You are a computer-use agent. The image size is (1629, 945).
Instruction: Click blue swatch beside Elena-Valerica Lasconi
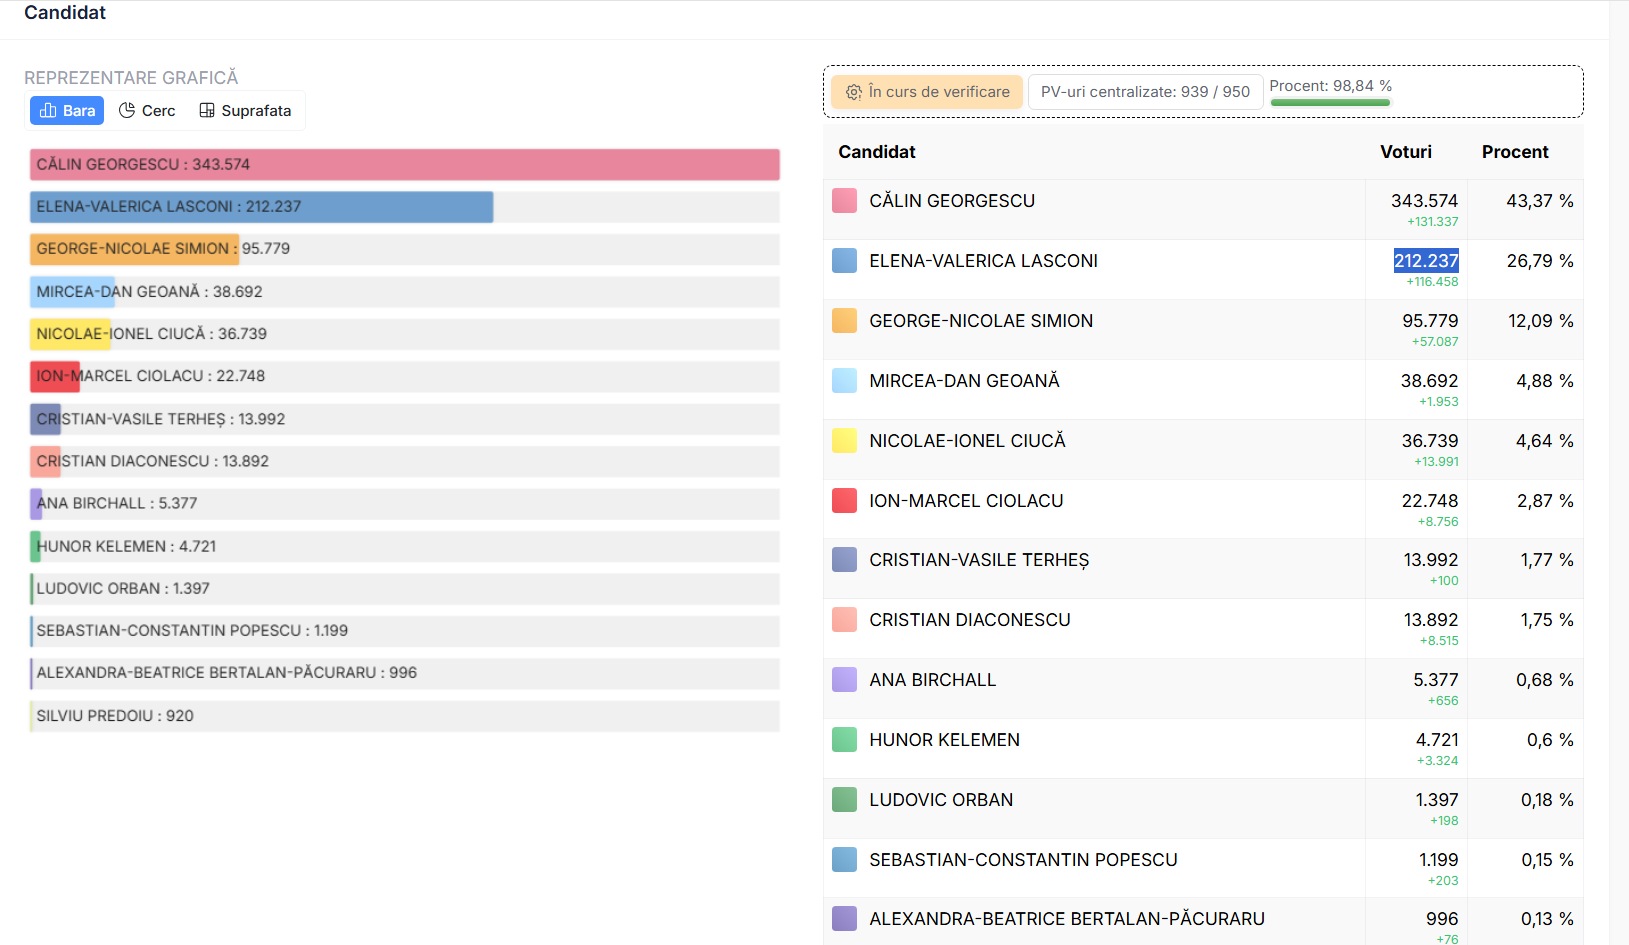[845, 261]
